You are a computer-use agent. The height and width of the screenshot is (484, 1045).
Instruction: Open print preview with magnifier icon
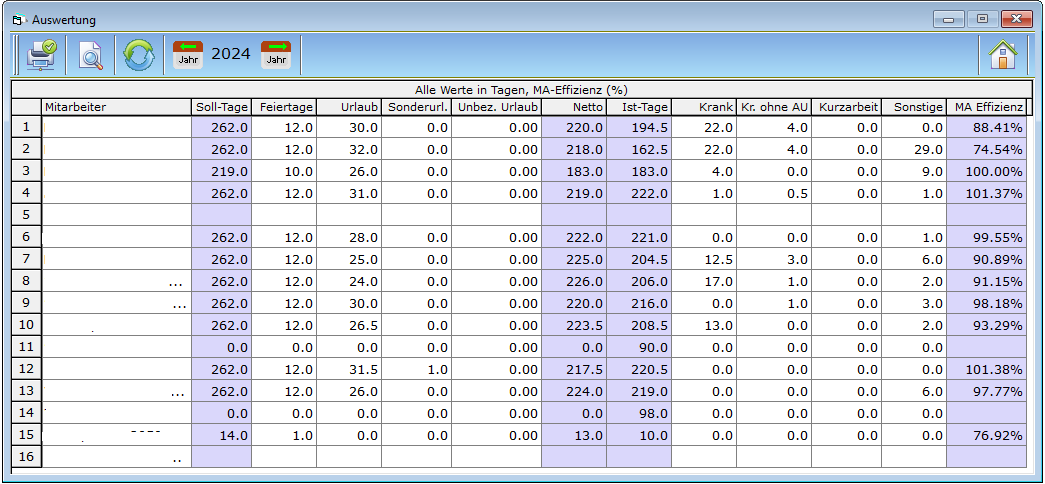coord(91,55)
